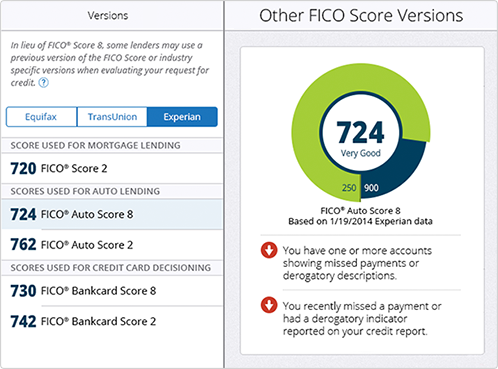Select the 724 FICO Auto Score 8 row
Viewport: 498px width, 369px height.
click(x=112, y=214)
